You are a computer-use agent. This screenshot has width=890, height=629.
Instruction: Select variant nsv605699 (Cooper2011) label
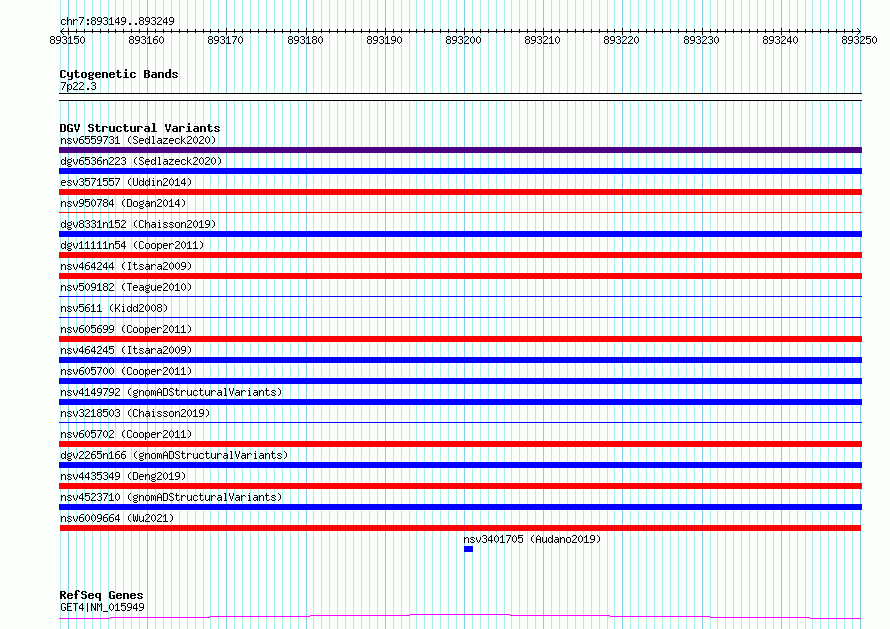point(126,329)
